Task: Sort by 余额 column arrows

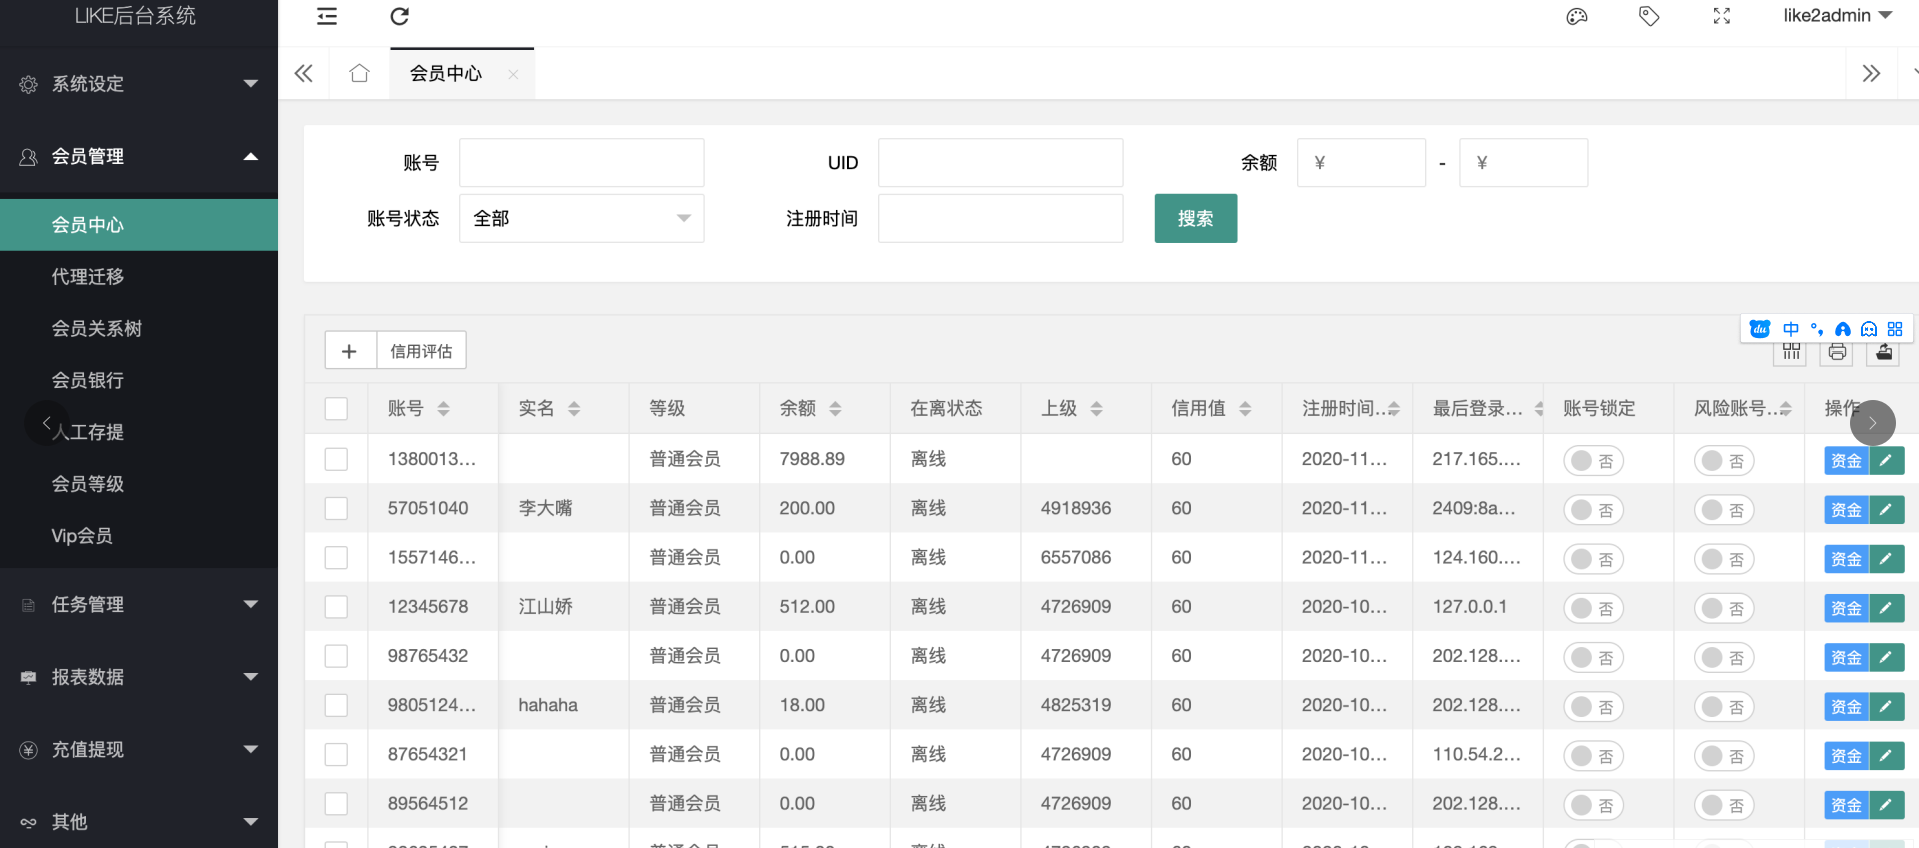Action: click(835, 409)
